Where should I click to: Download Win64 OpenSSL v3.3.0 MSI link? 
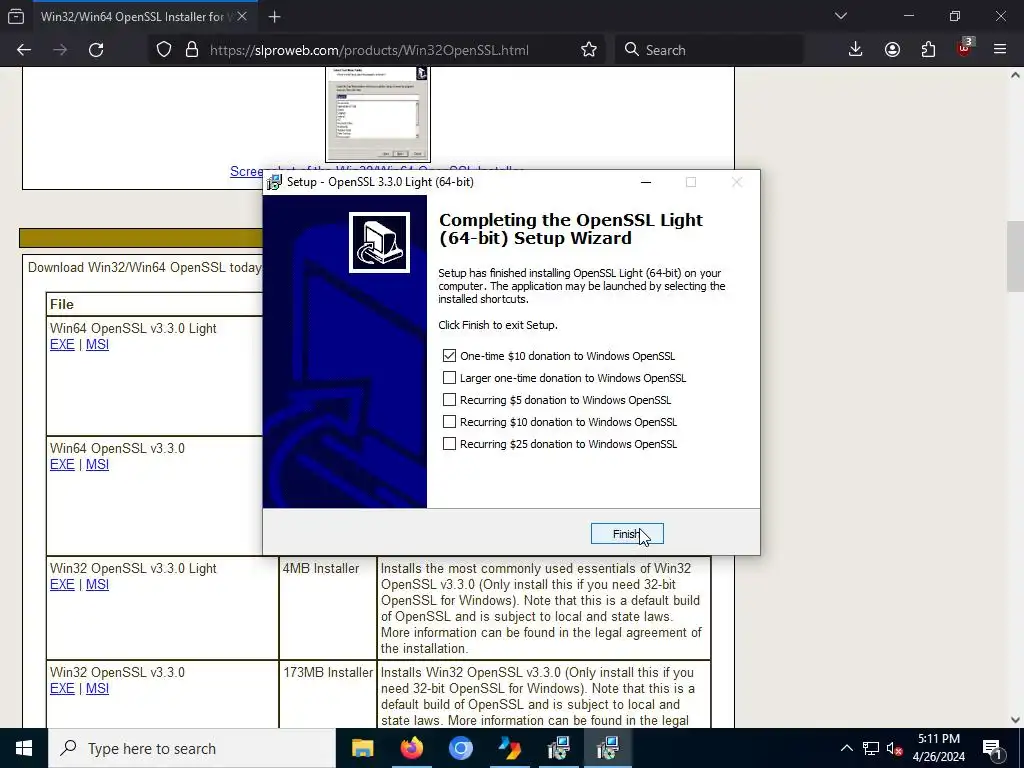click(x=97, y=465)
